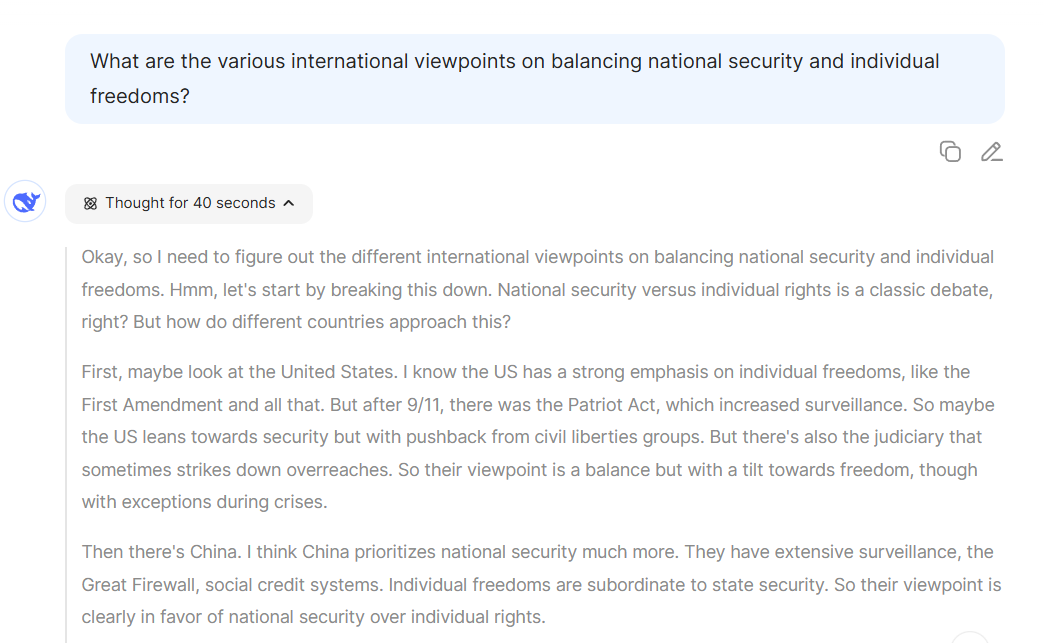Click the atom icon beside Thought label
Image resolution: width=1044 pixels, height=643 pixels.
(90, 203)
